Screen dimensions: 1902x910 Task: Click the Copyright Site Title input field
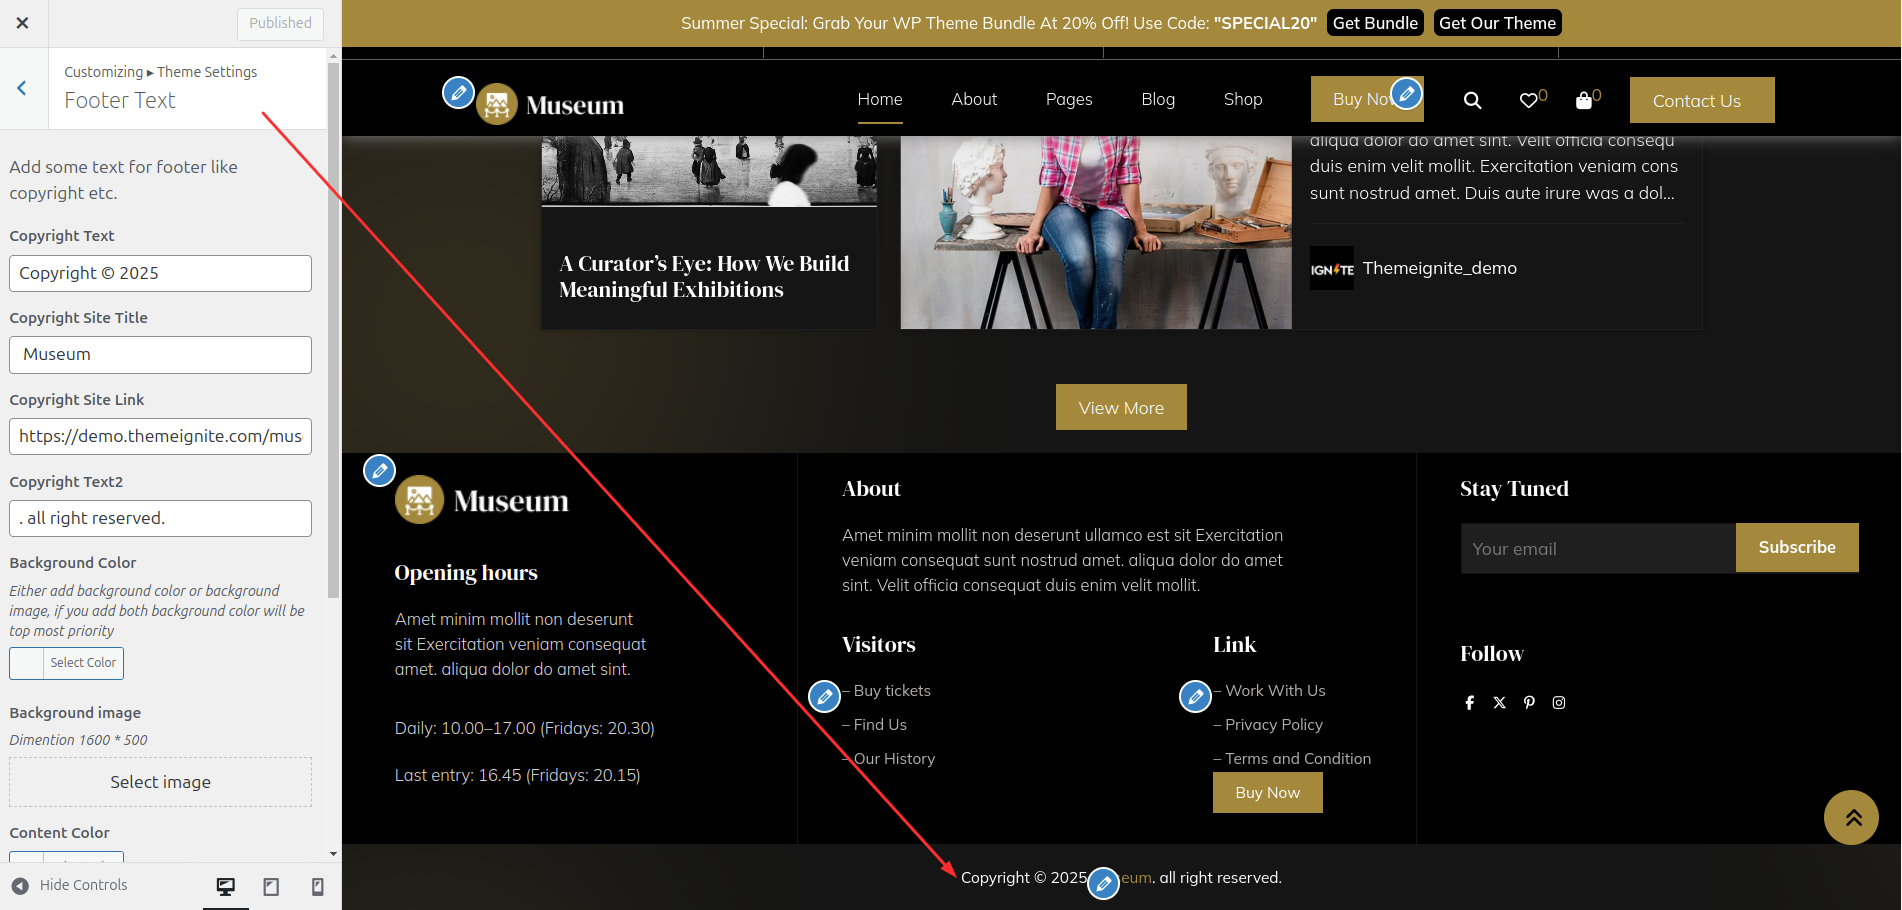[x=160, y=355]
